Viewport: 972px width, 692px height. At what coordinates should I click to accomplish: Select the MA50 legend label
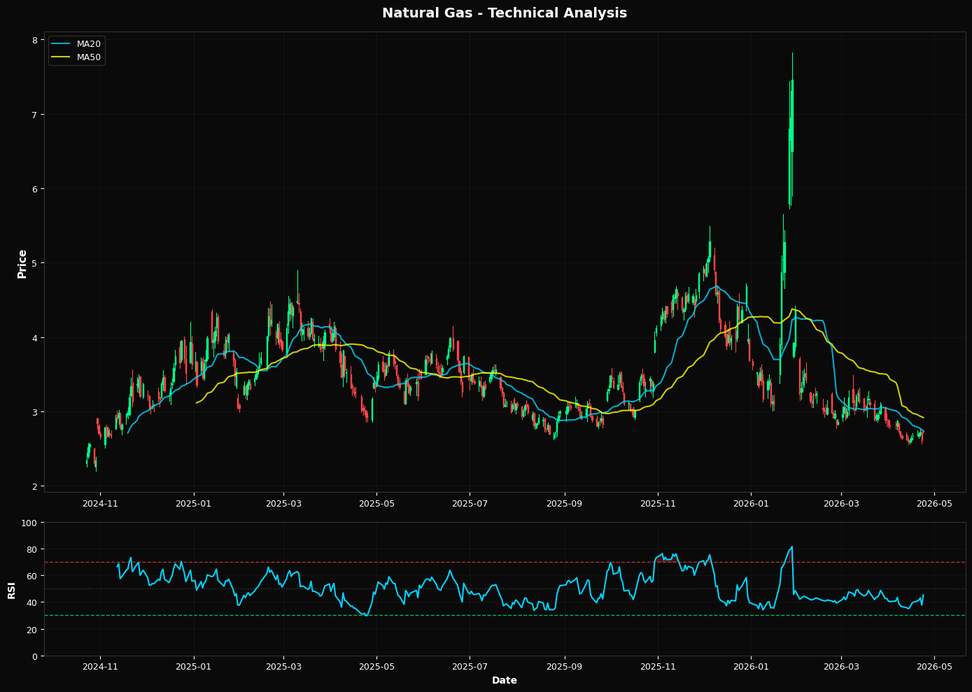tap(87, 58)
